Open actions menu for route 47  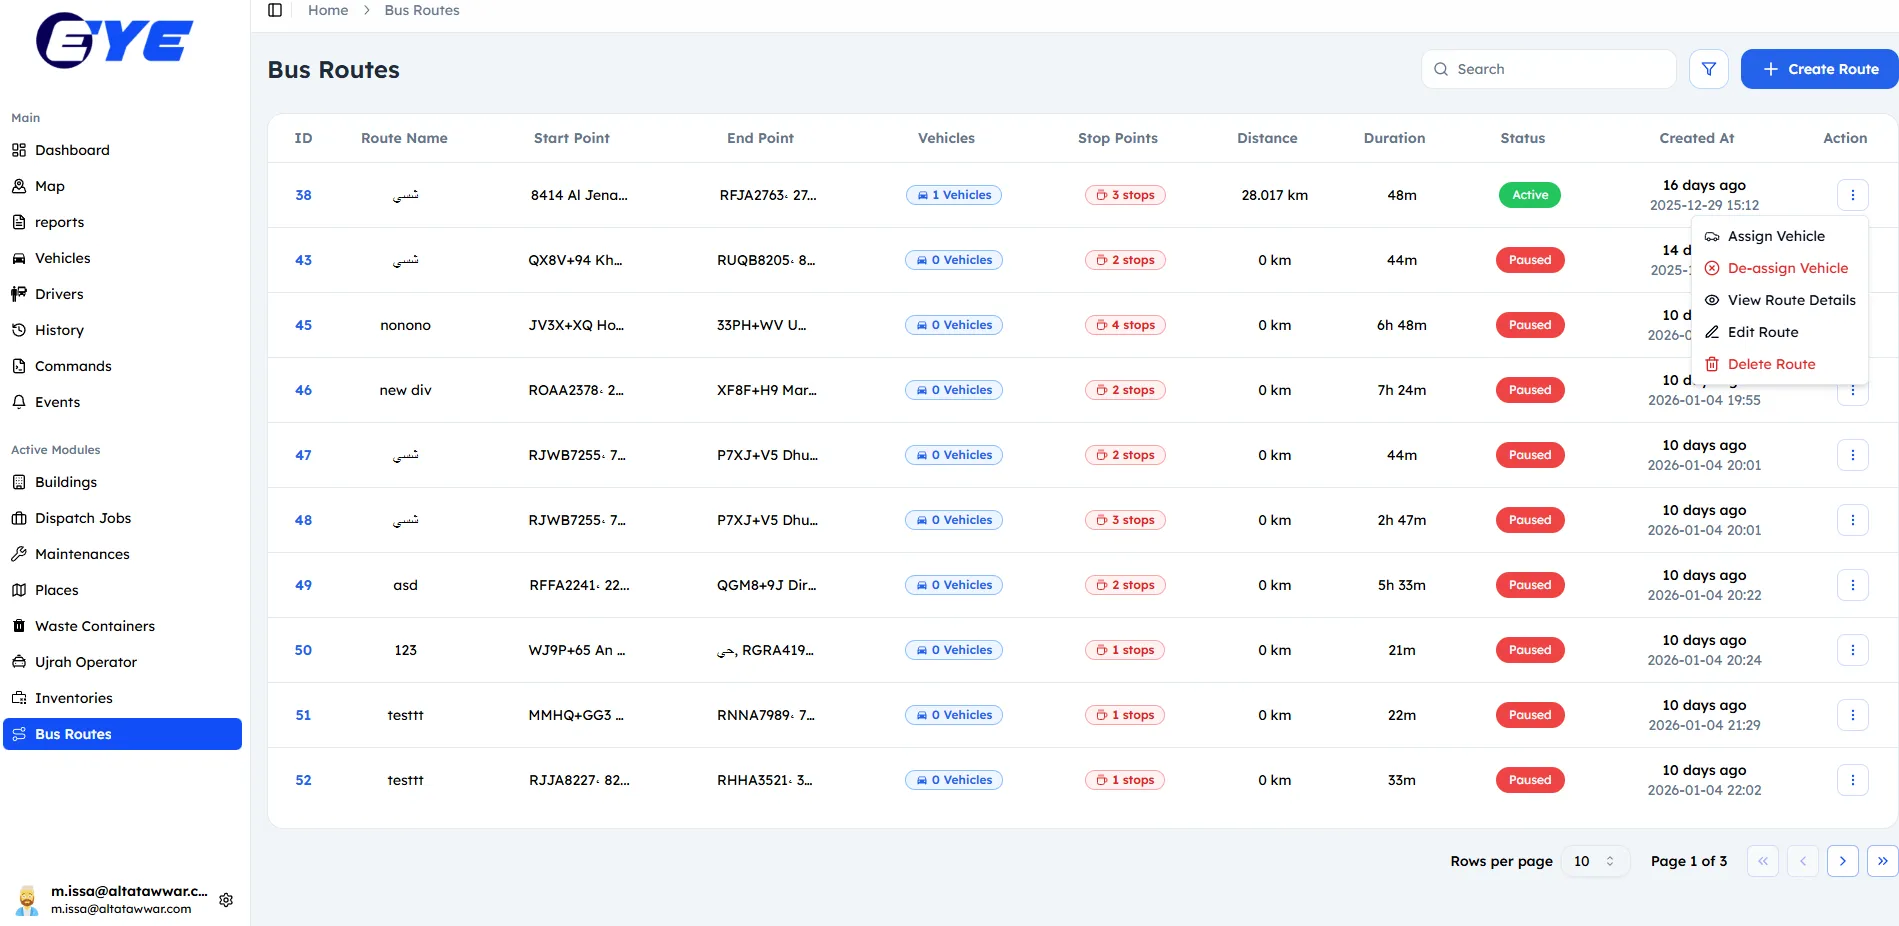[1852, 455]
